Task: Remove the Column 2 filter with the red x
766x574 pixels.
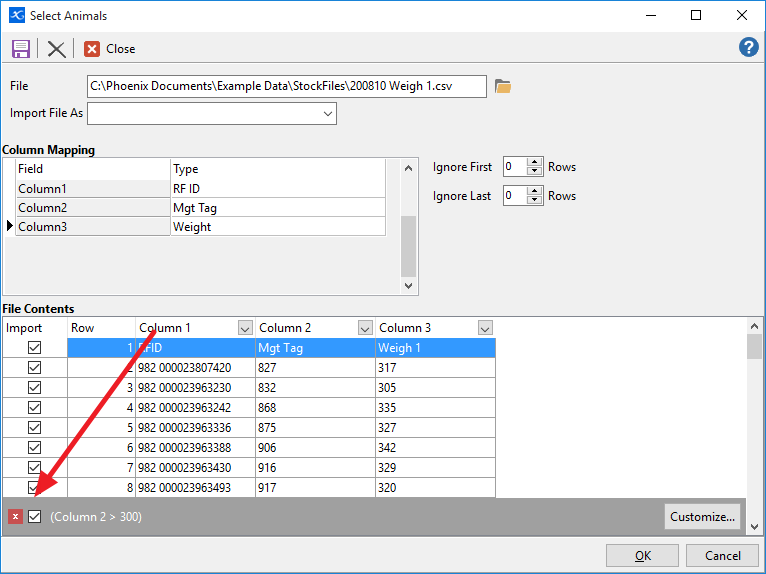Action: pyautogui.click(x=15, y=516)
